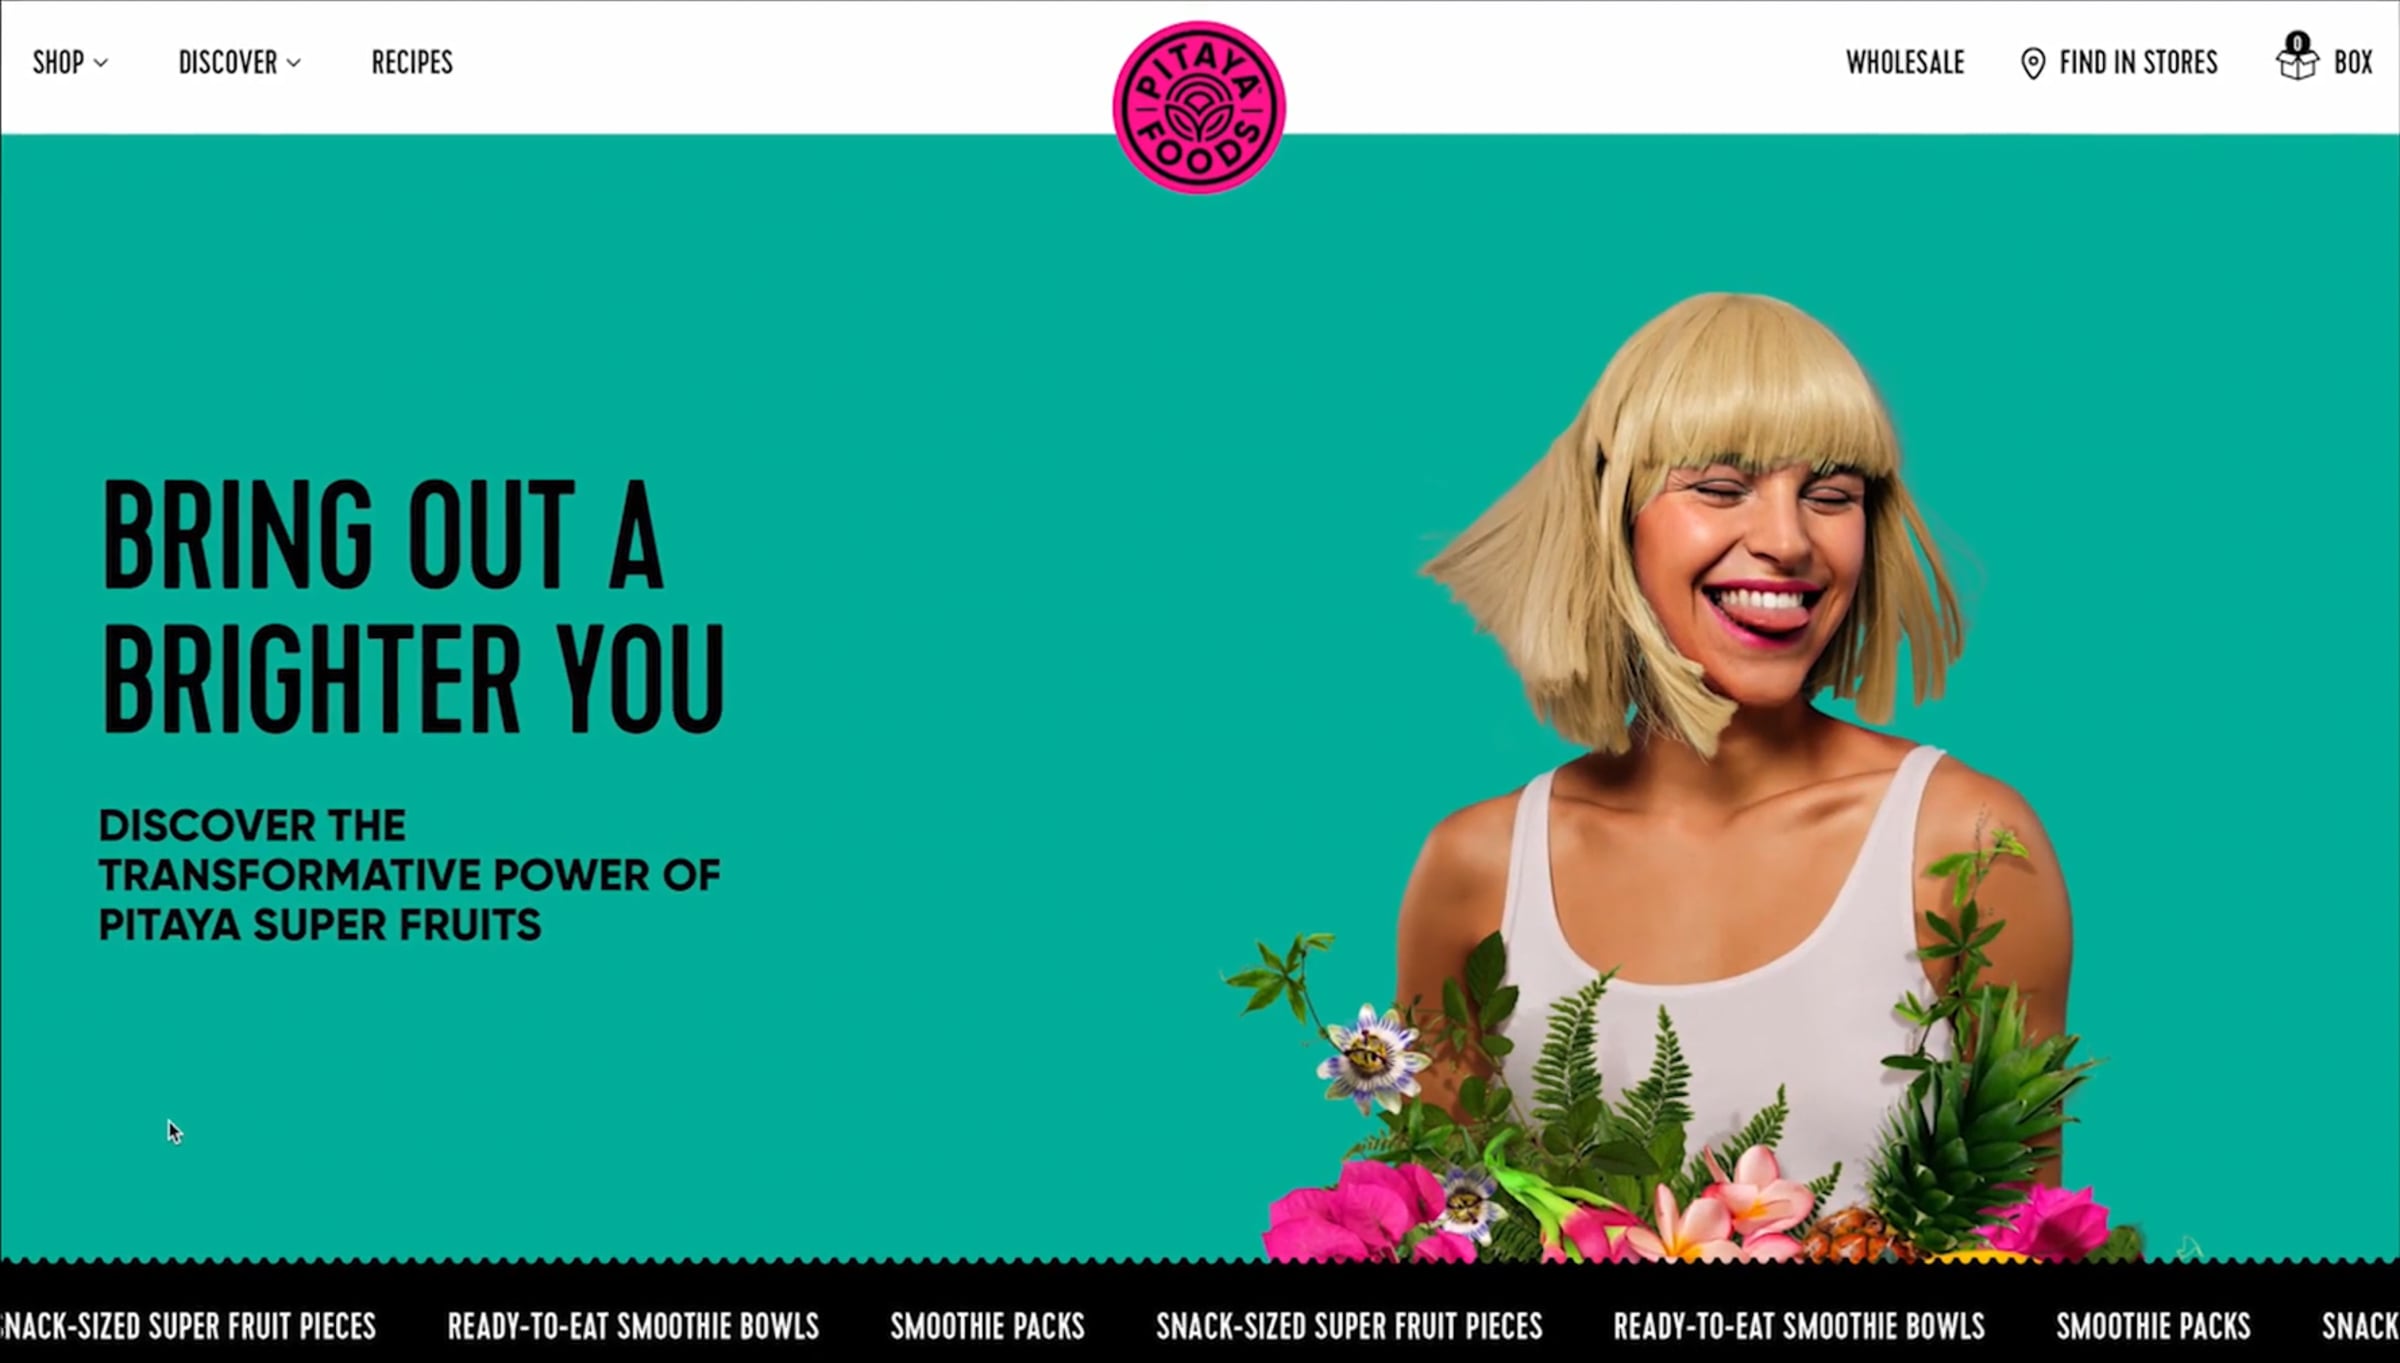Viewport: 2400px width, 1363px height.
Task: Click the location pin icon
Action: [2033, 63]
